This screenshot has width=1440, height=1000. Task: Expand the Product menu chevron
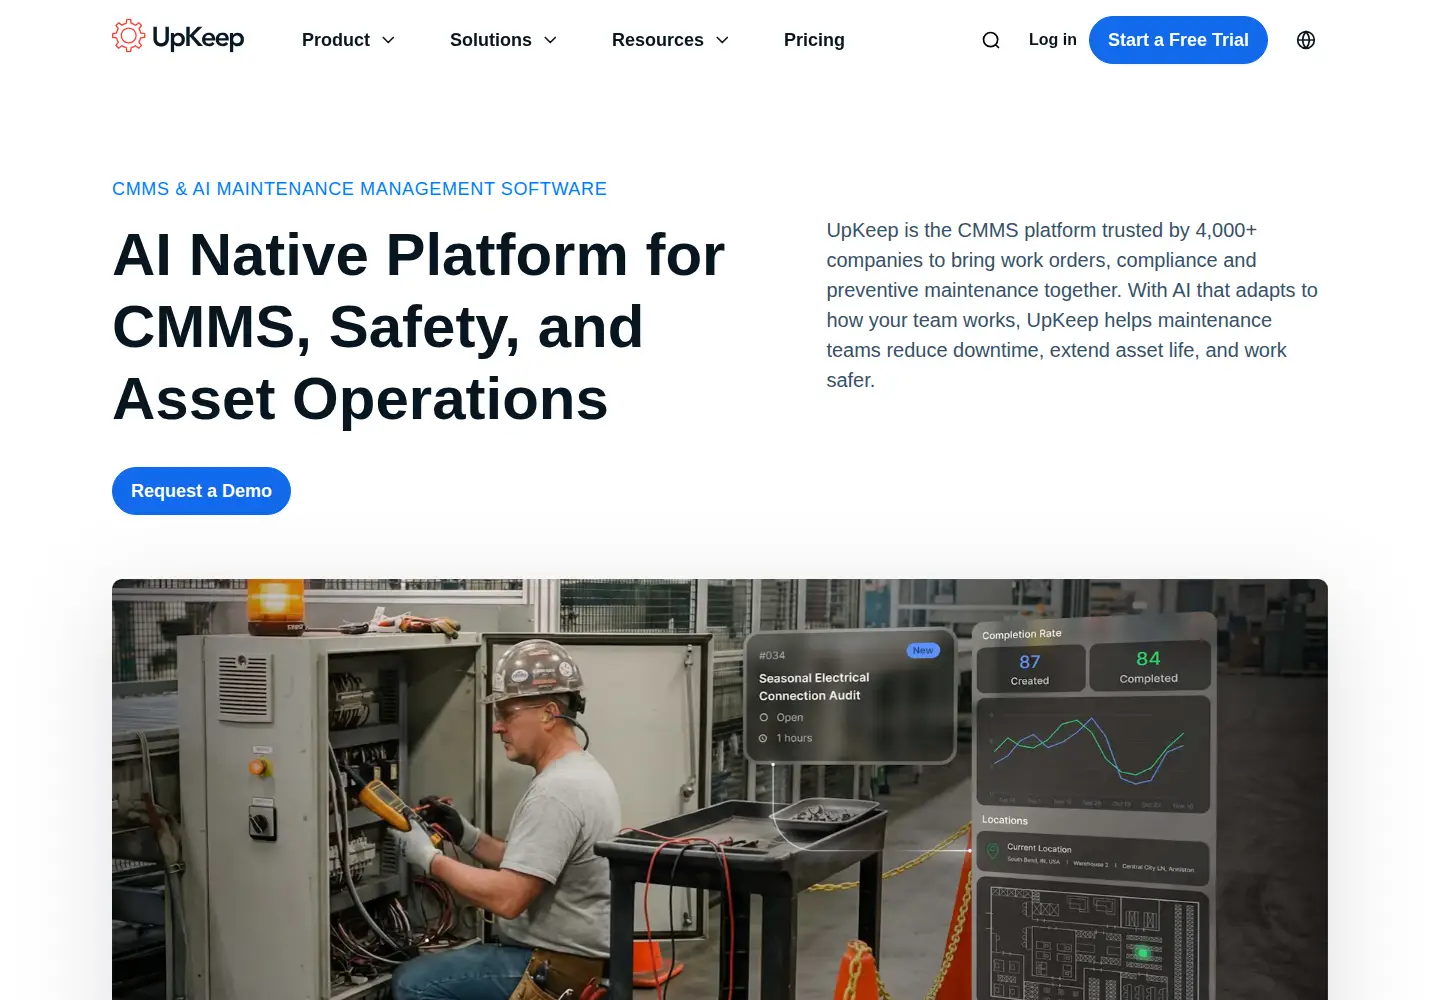pyautogui.click(x=389, y=40)
